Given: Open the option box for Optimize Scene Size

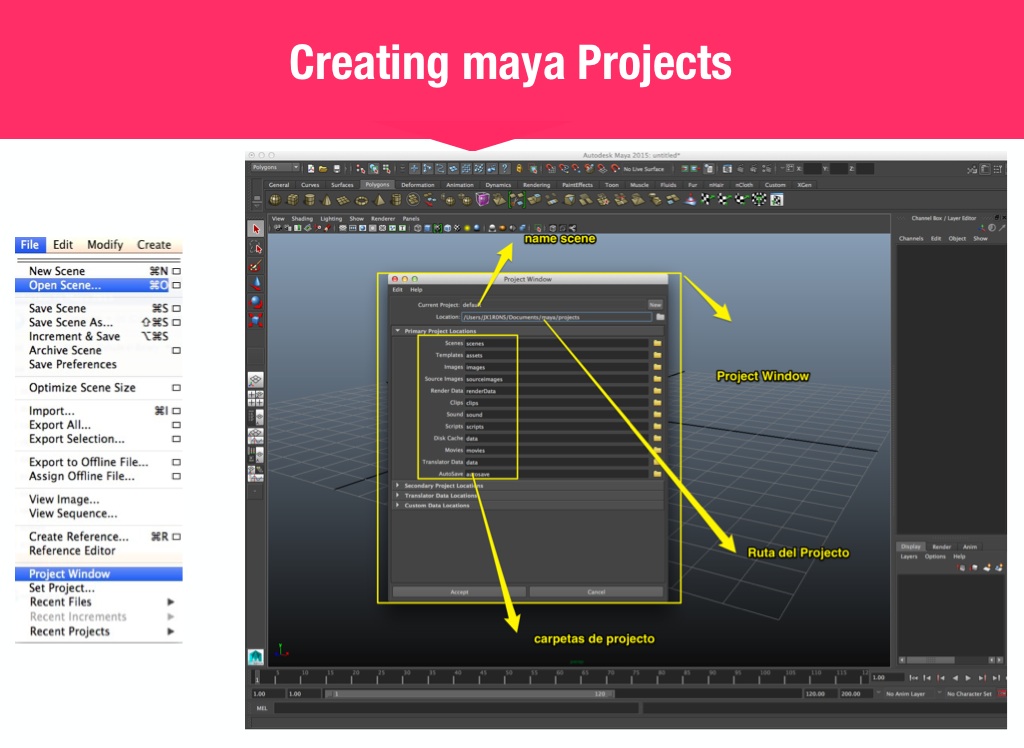Looking at the screenshot, I should pyautogui.click(x=176, y=388).
